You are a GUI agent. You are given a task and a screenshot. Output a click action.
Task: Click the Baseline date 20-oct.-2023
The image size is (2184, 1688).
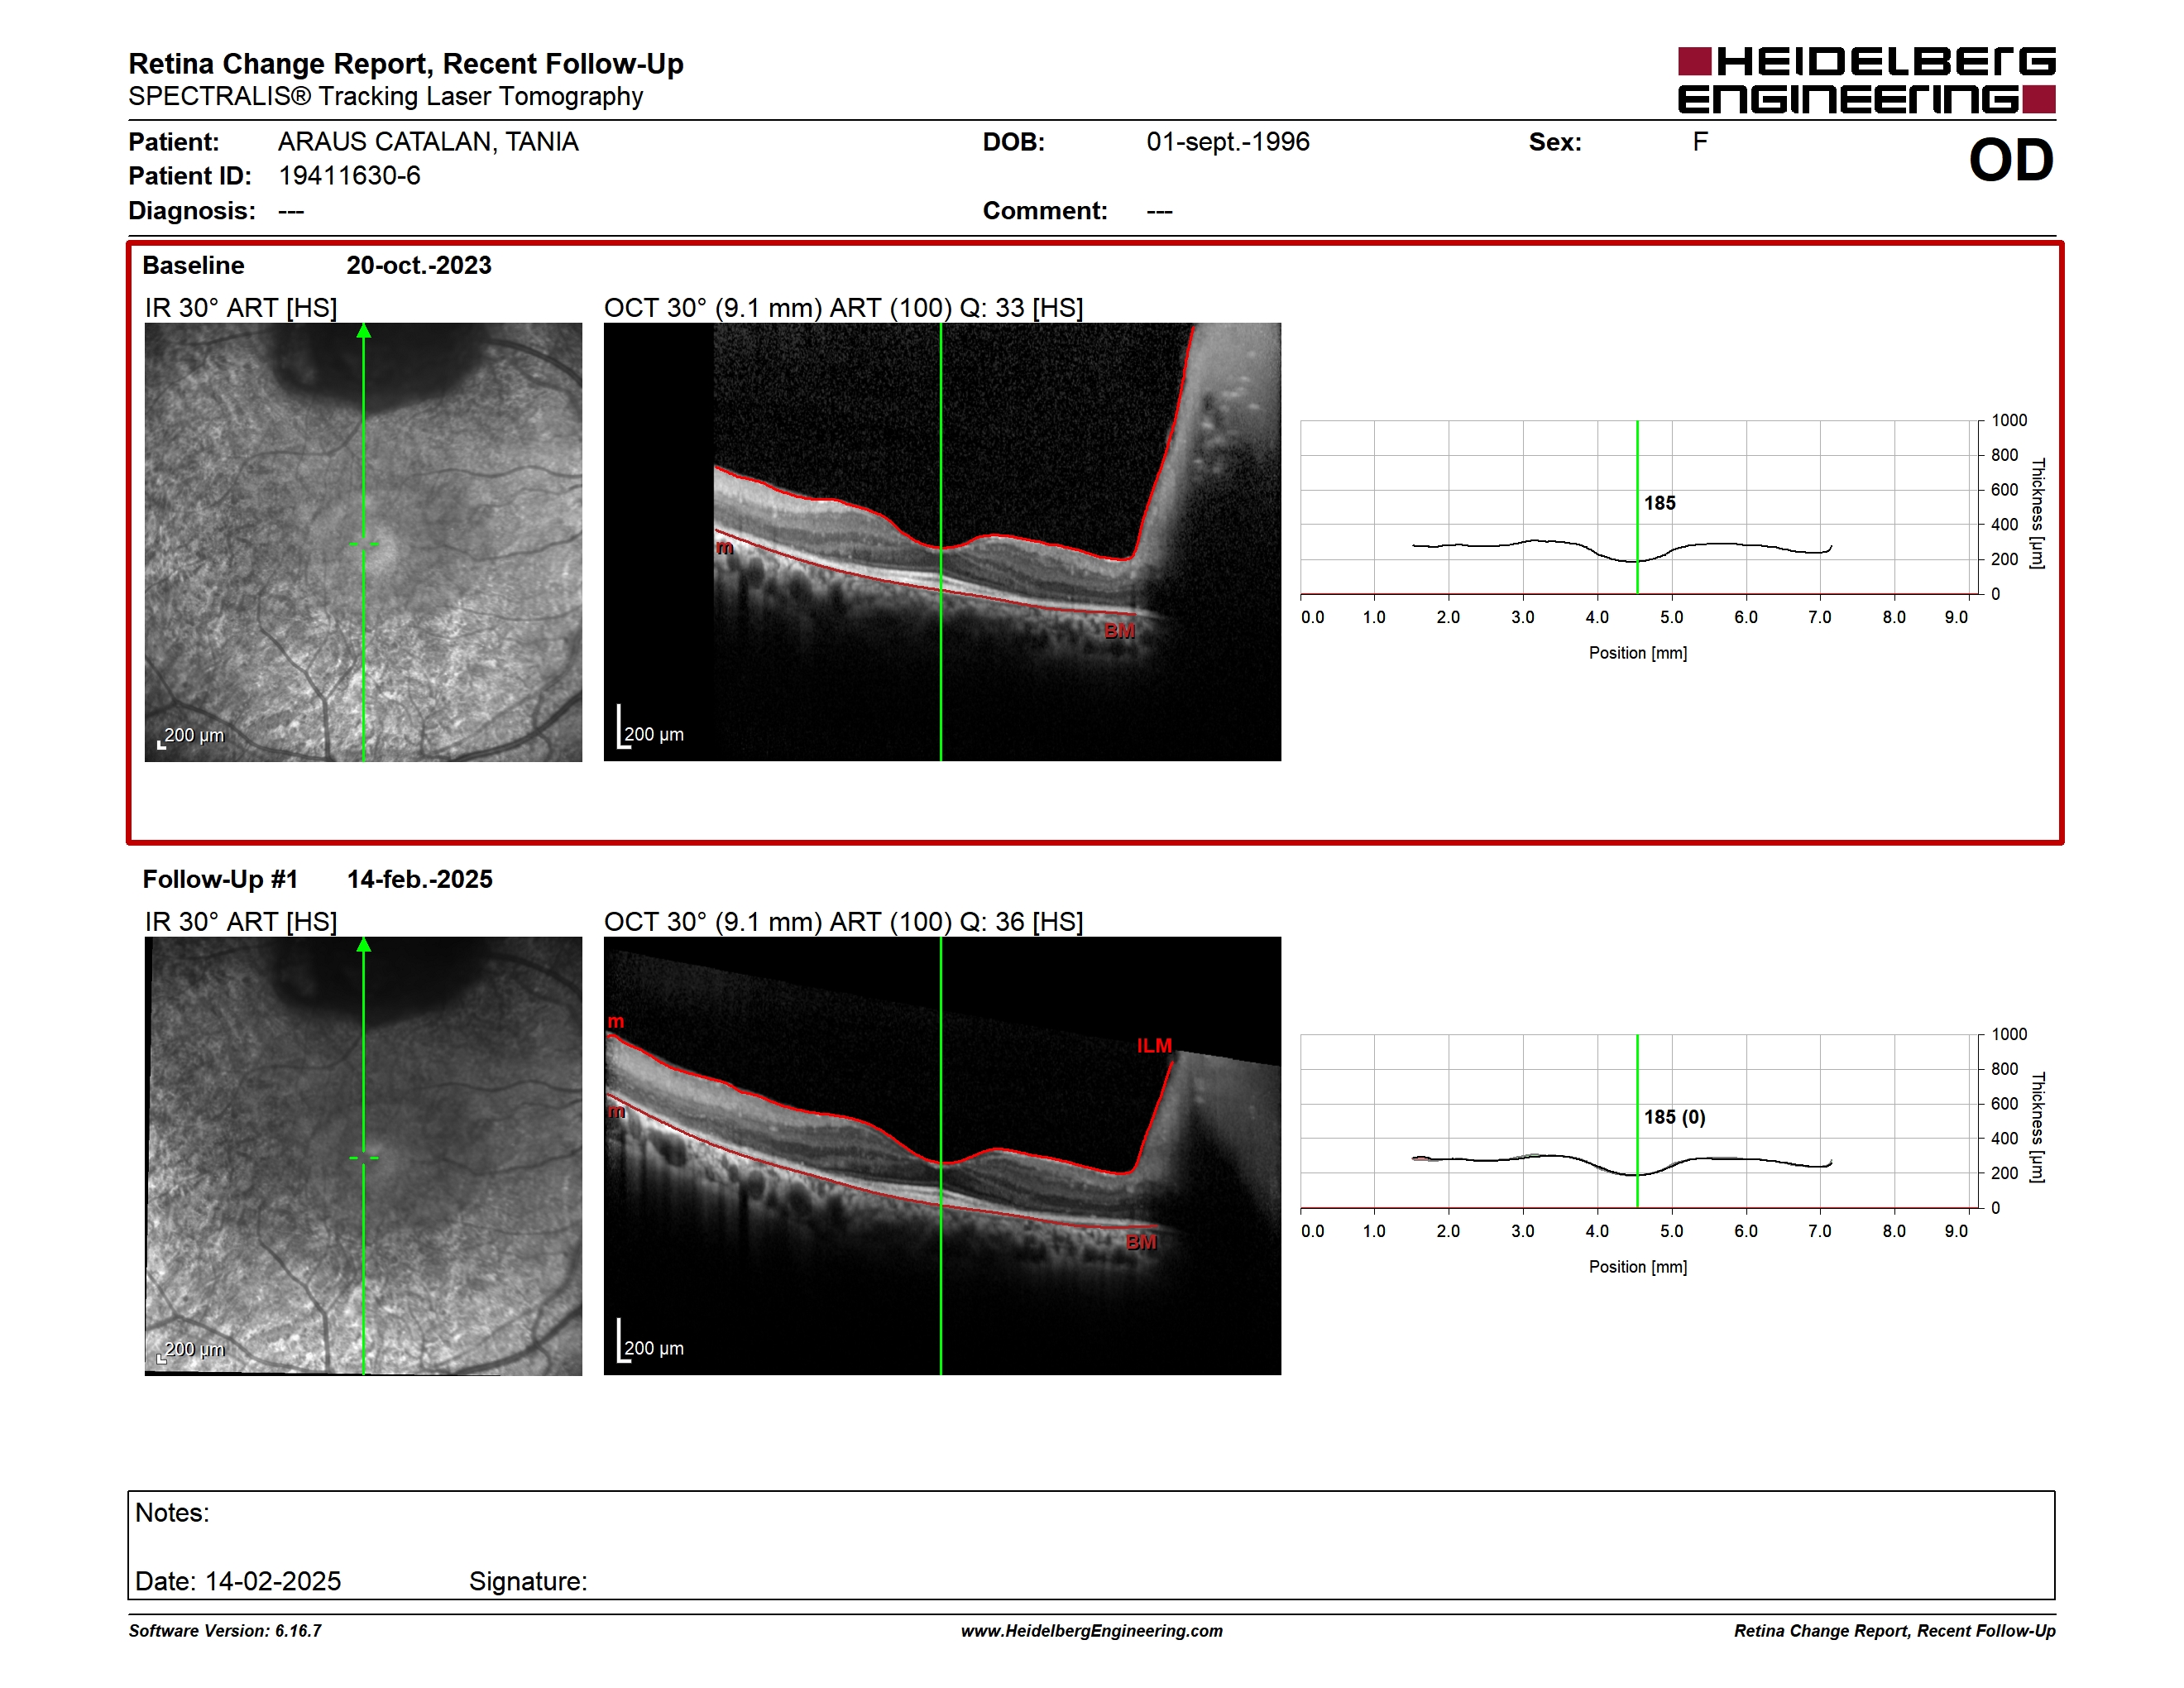point(419,265)
